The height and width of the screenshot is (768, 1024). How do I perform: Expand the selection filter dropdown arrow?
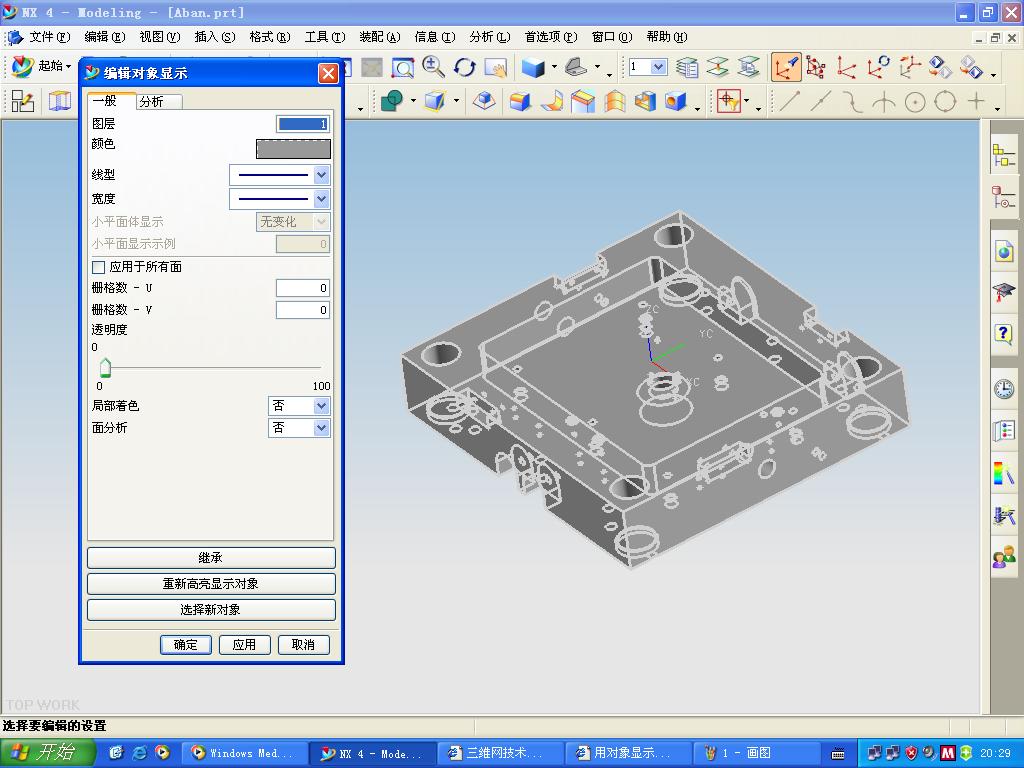[x=747, y=101]
